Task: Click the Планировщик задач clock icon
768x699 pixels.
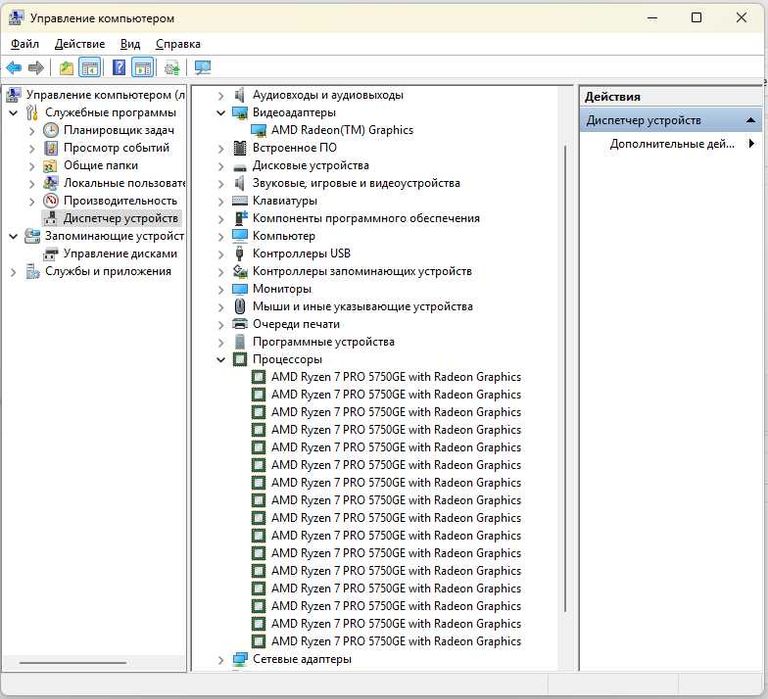Action: 51,130
